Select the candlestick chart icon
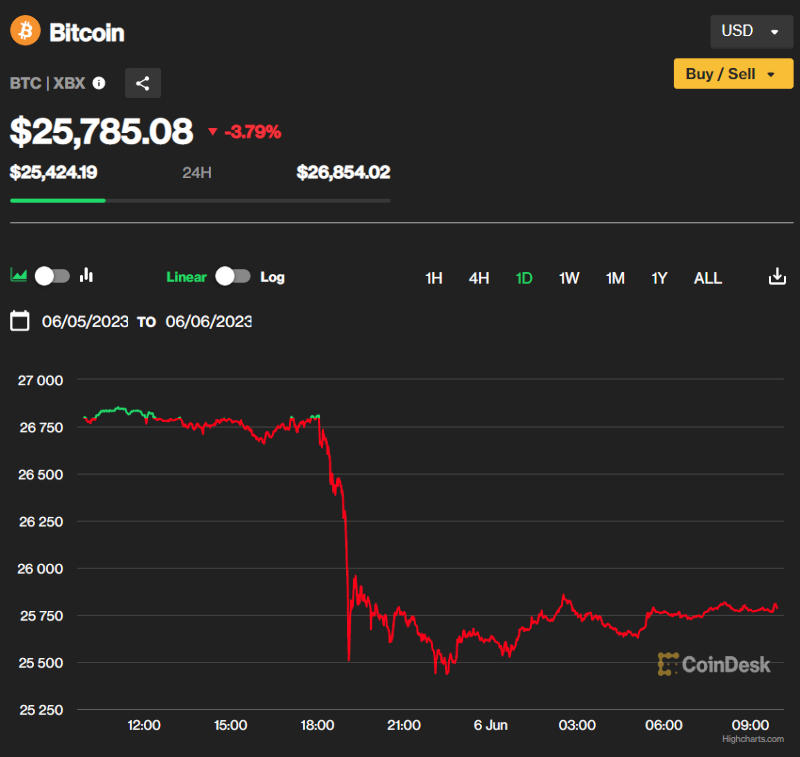Image resolution: width=800 pixels, height=757 pixels. tap(86, 275)
